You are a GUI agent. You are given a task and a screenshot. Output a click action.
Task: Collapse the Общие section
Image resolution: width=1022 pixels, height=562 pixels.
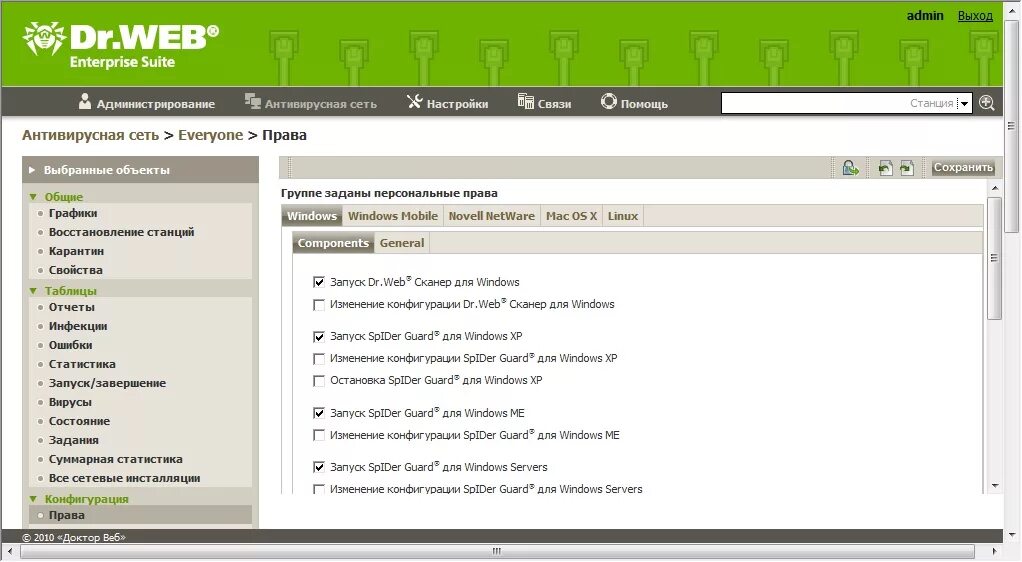(33, 197)
